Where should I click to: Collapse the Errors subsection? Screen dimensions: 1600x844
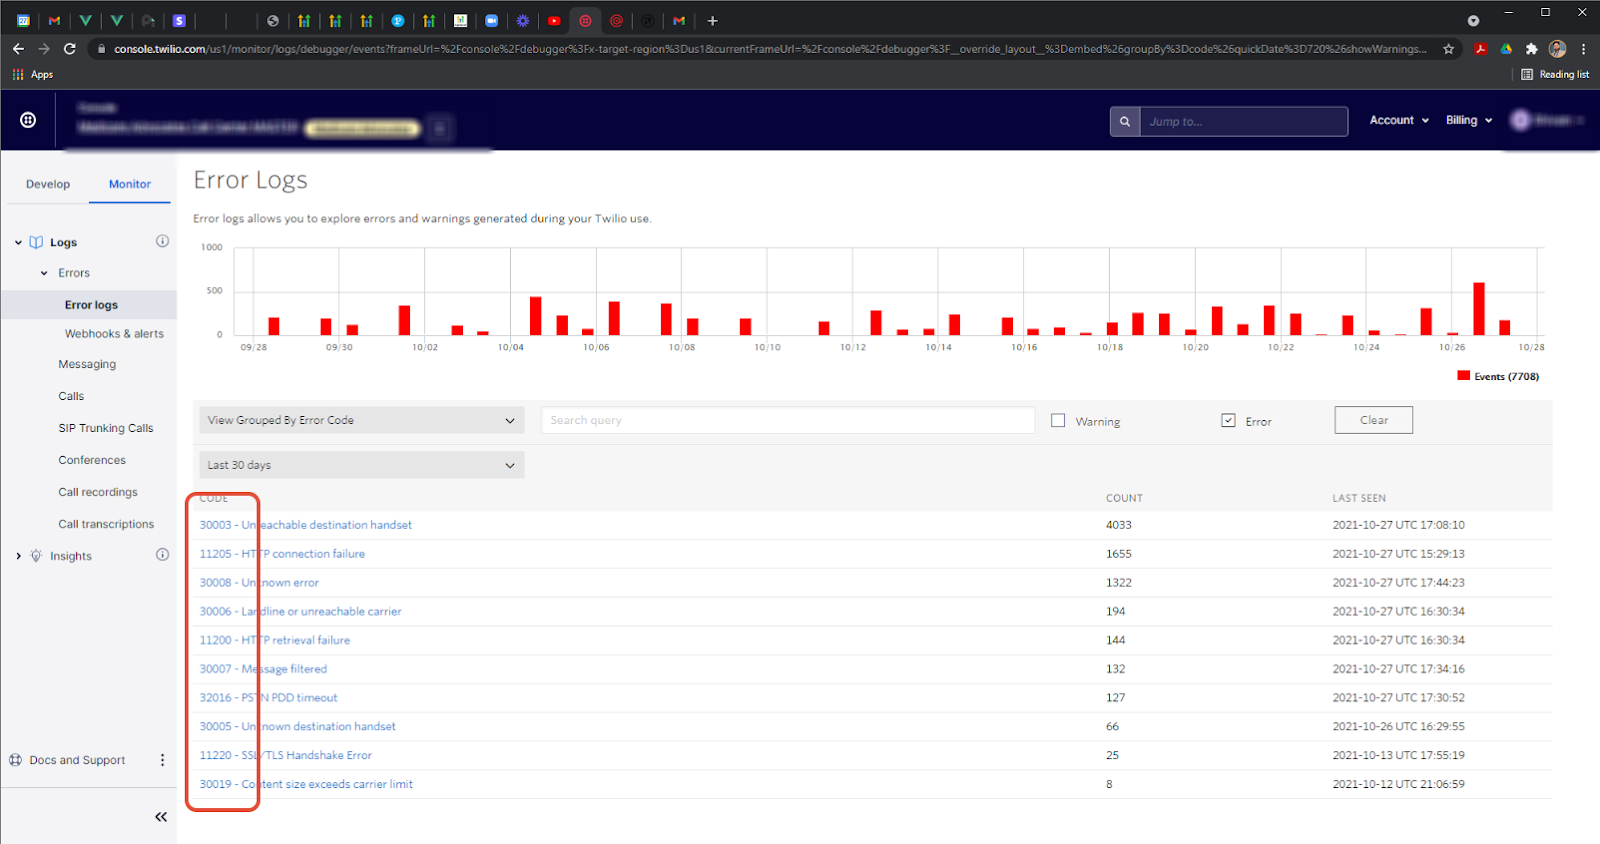[44, 273]
